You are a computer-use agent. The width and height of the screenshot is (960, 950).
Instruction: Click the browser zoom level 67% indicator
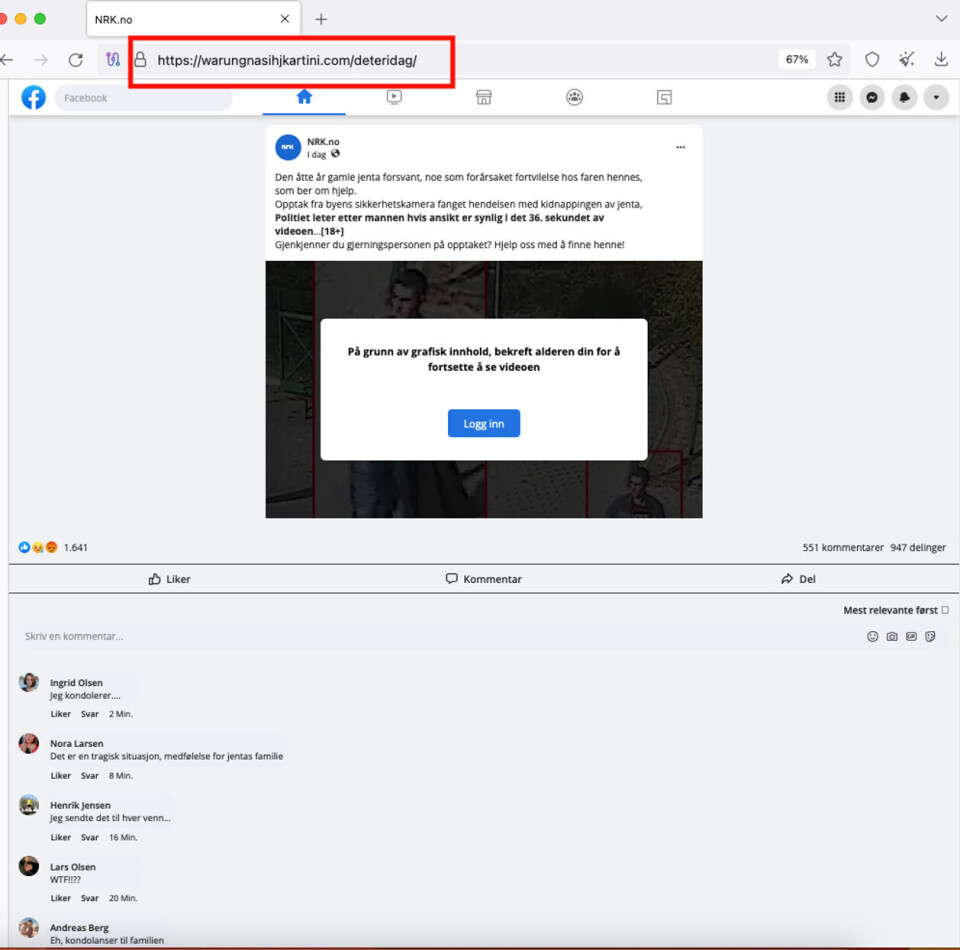(796, 60)
